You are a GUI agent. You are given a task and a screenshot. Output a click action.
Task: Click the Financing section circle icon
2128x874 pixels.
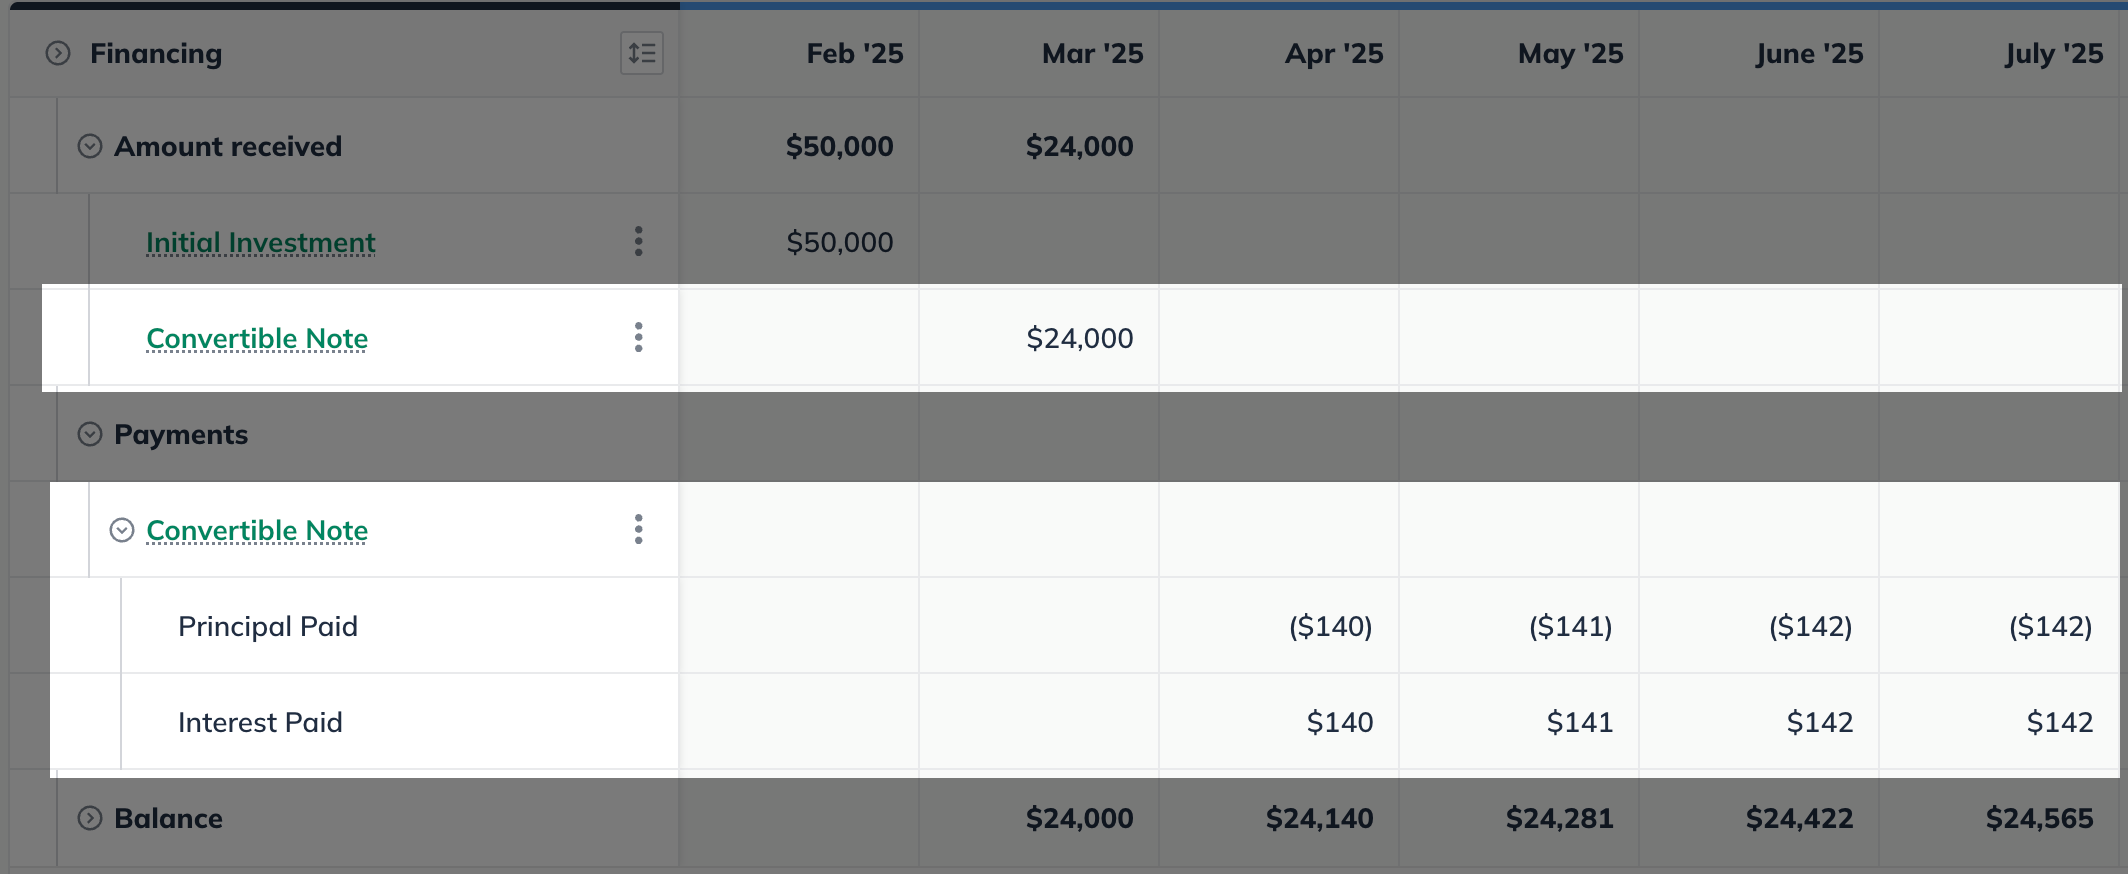pyautogui.click(x=57, y=53)
